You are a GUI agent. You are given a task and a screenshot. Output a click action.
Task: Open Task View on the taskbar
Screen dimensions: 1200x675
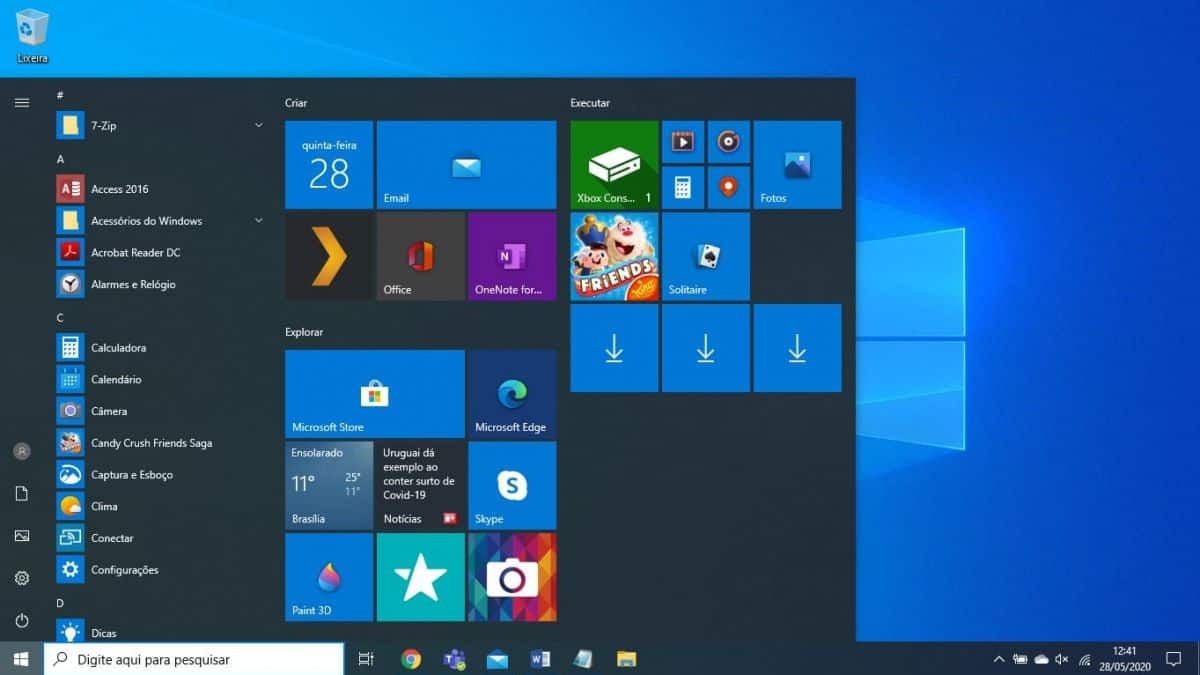point(366,659)
